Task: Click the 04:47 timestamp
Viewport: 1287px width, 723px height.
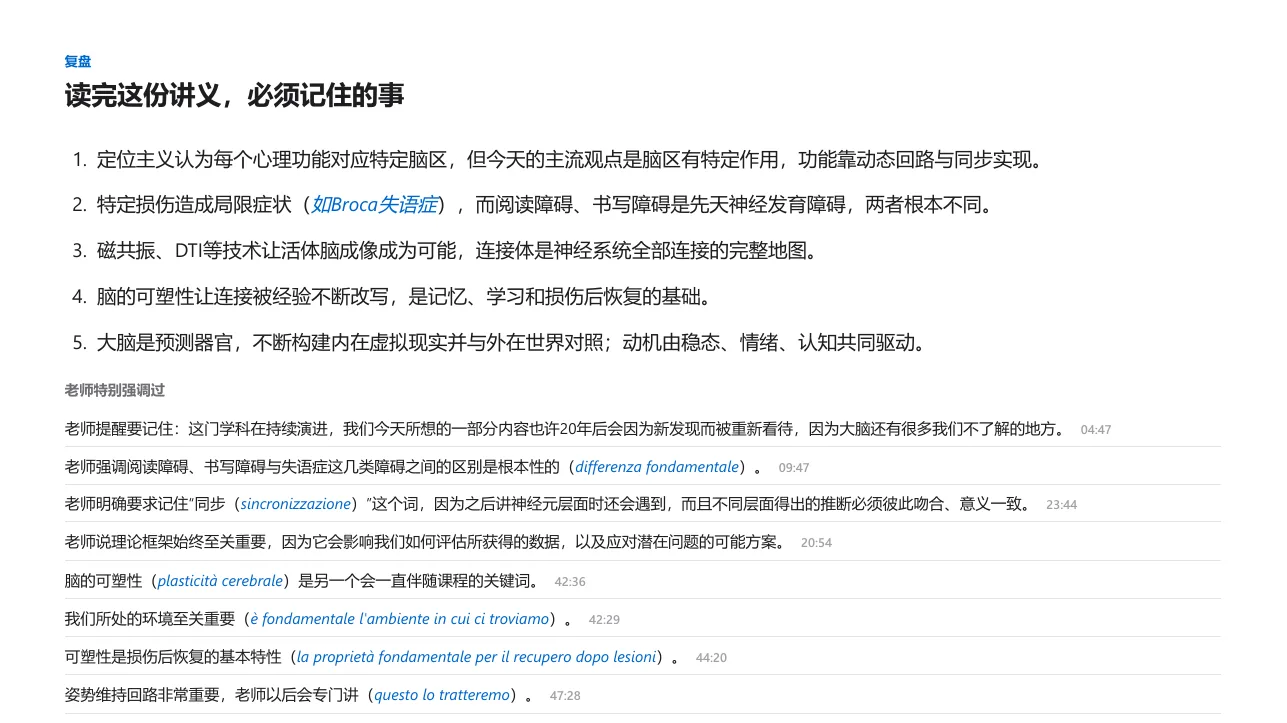Action: coord(1095,430)
